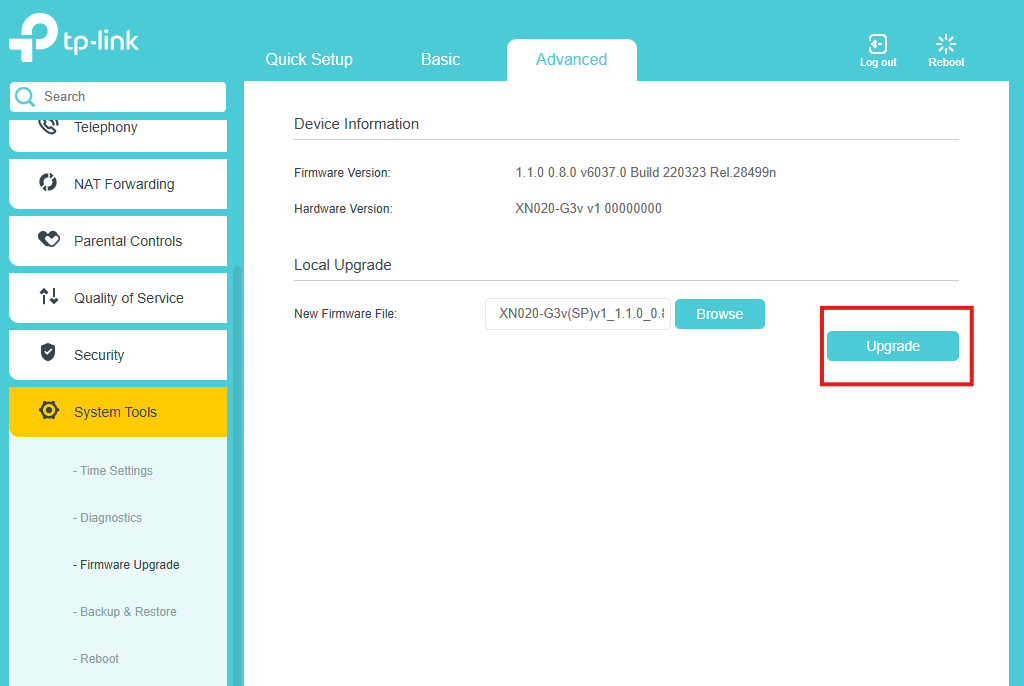Switch to the Quick Setup tab
This screenshot has height=686, width=1024.
point(309,59)
